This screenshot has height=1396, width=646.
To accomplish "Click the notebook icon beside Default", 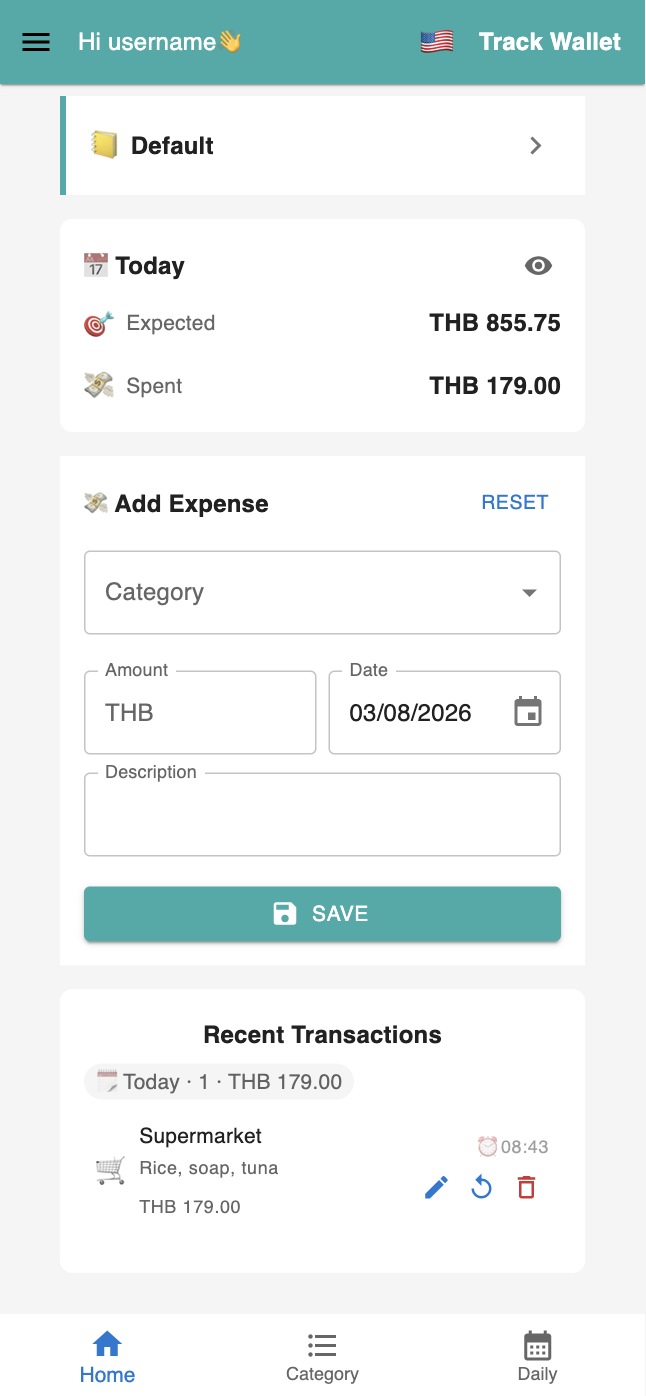I will point(104,145).
